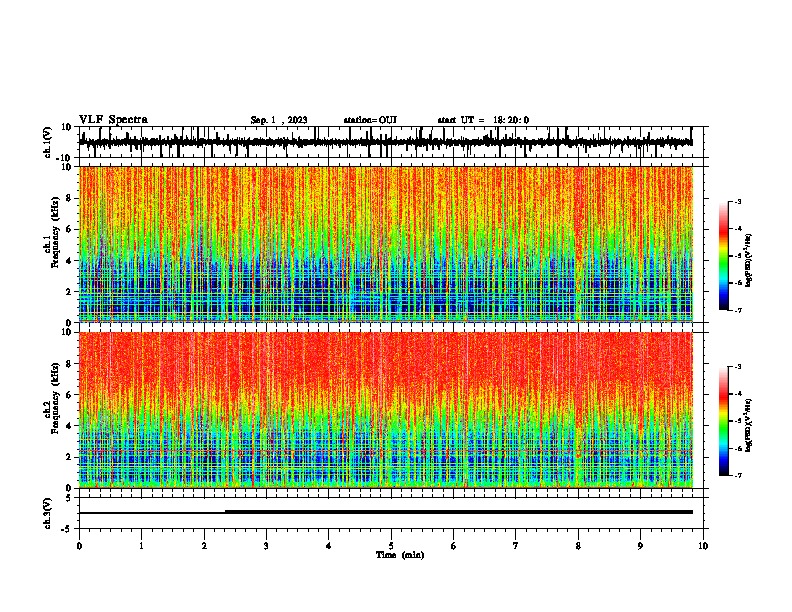
Task: Click time-axis tick label "9" at the bottom
Action: (640, 546)
